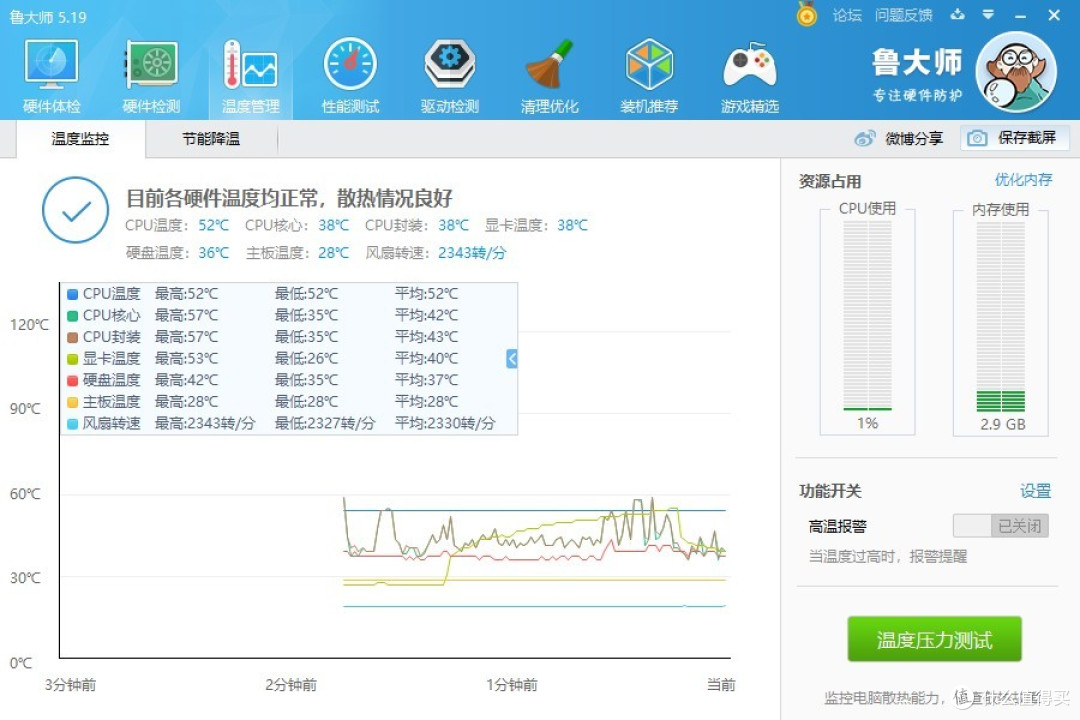Click the 主板温度: 28℃ reading
This screenshot has height=720, width=1080.
pyautogui.click(x=298, y=253)
